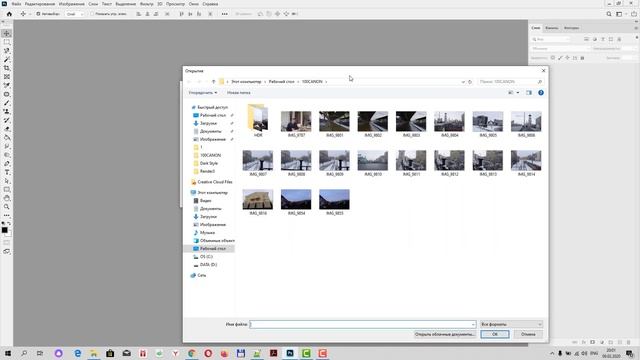This screenshot has width=640, height=360.
Task: Select Creative Cloud Files in sidebar
Action: point(215,182)
